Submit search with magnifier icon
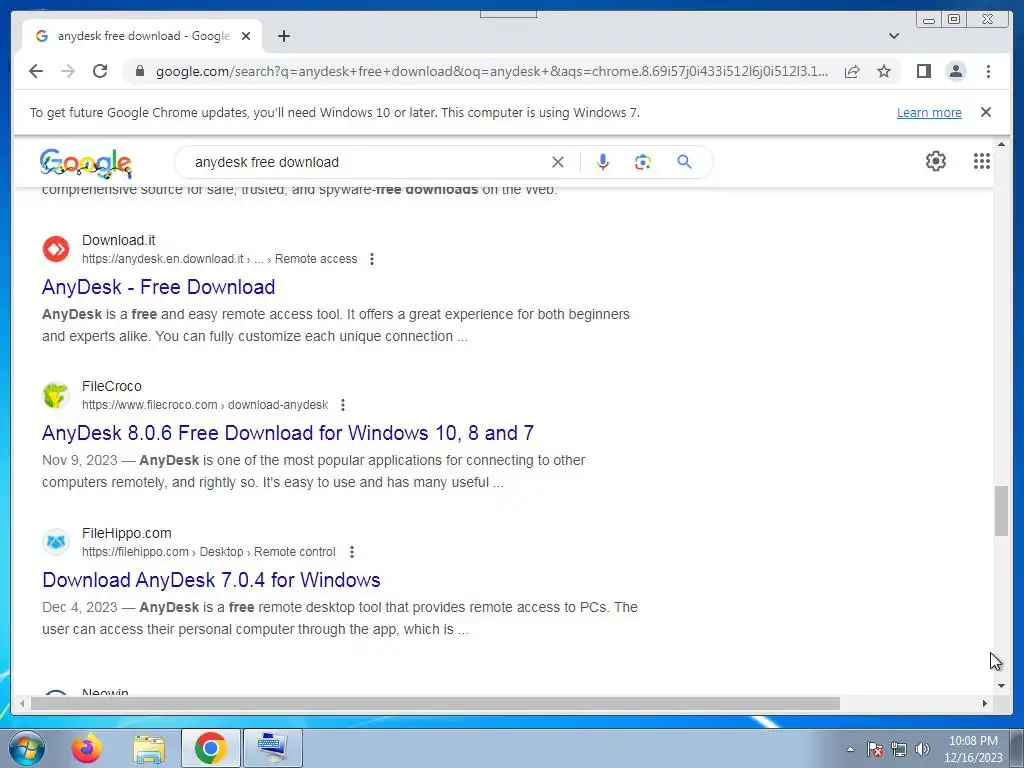The height and width of the screenshot is (768, 1024). click(684, 162)
